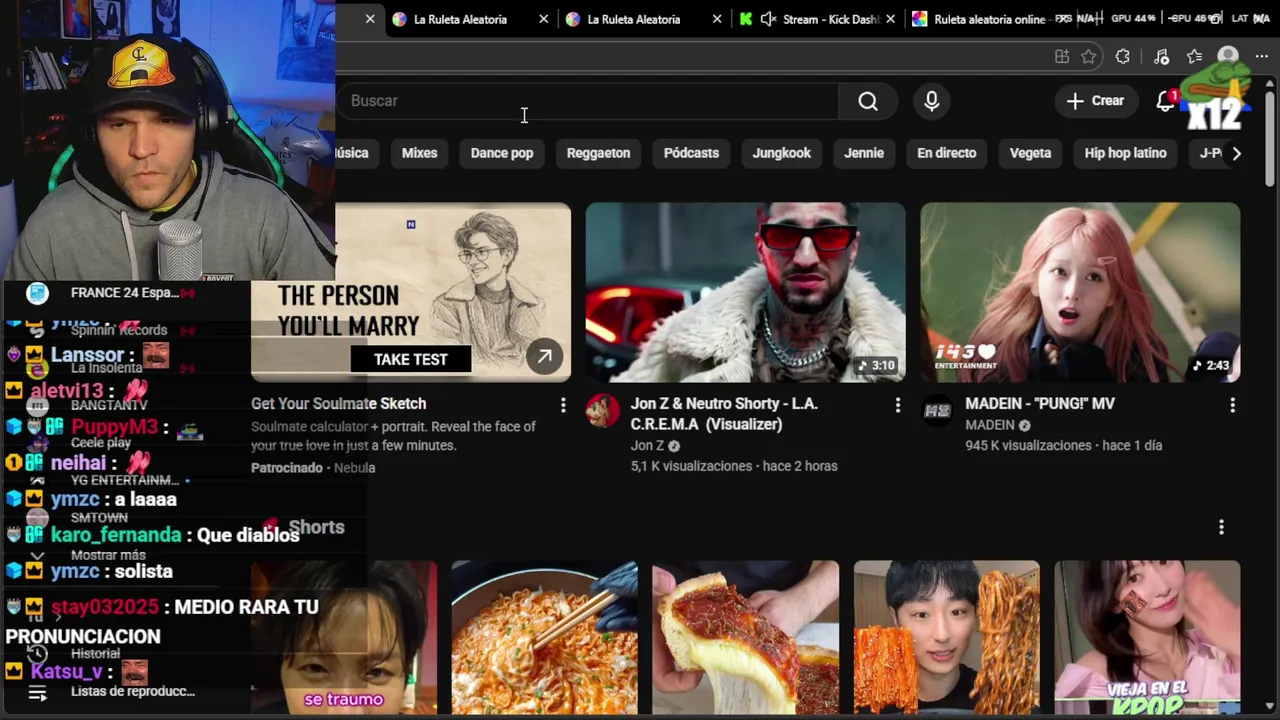Select the Vegeta filter chip
This screenshot has height=720, width=1280.
(x=1030, y=153)
